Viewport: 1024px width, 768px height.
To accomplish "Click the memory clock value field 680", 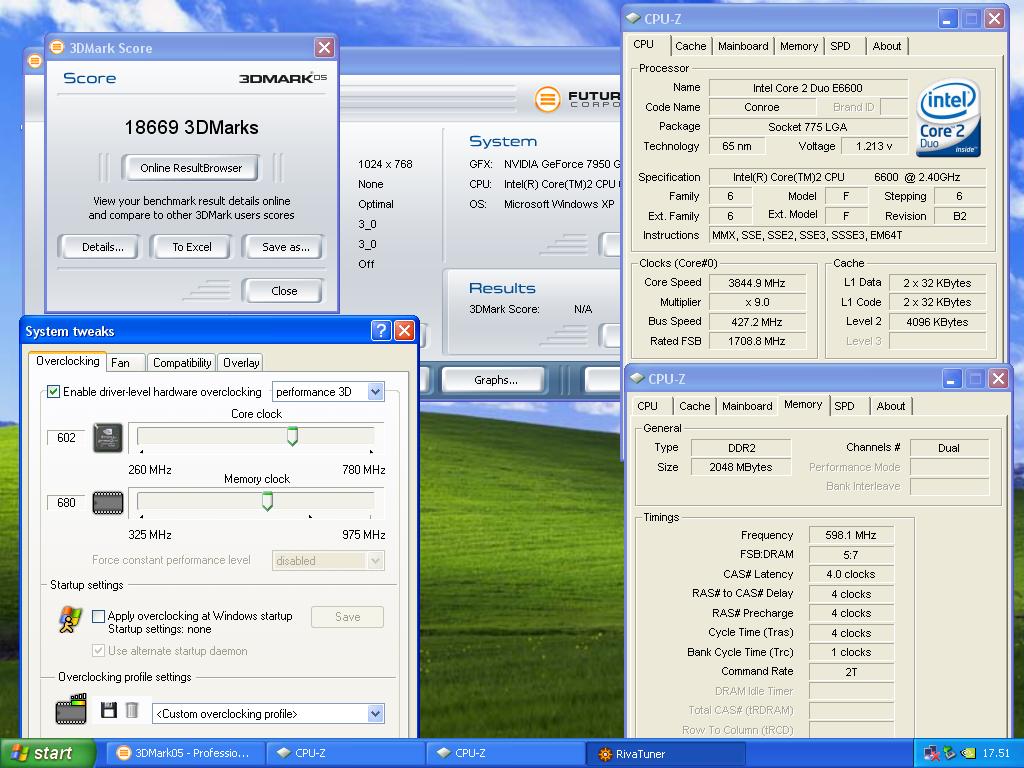I will tap(66, 503).
